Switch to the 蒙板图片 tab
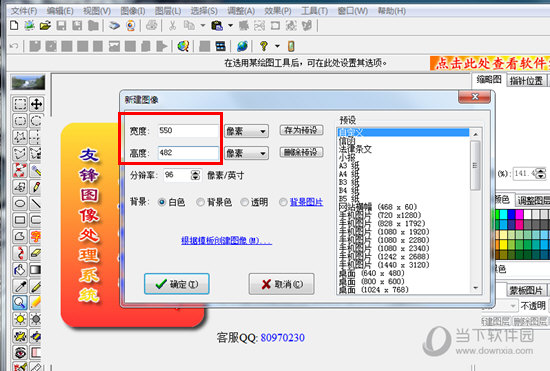The height and width of the screenshot is (371, 550). tap(526, 290)
